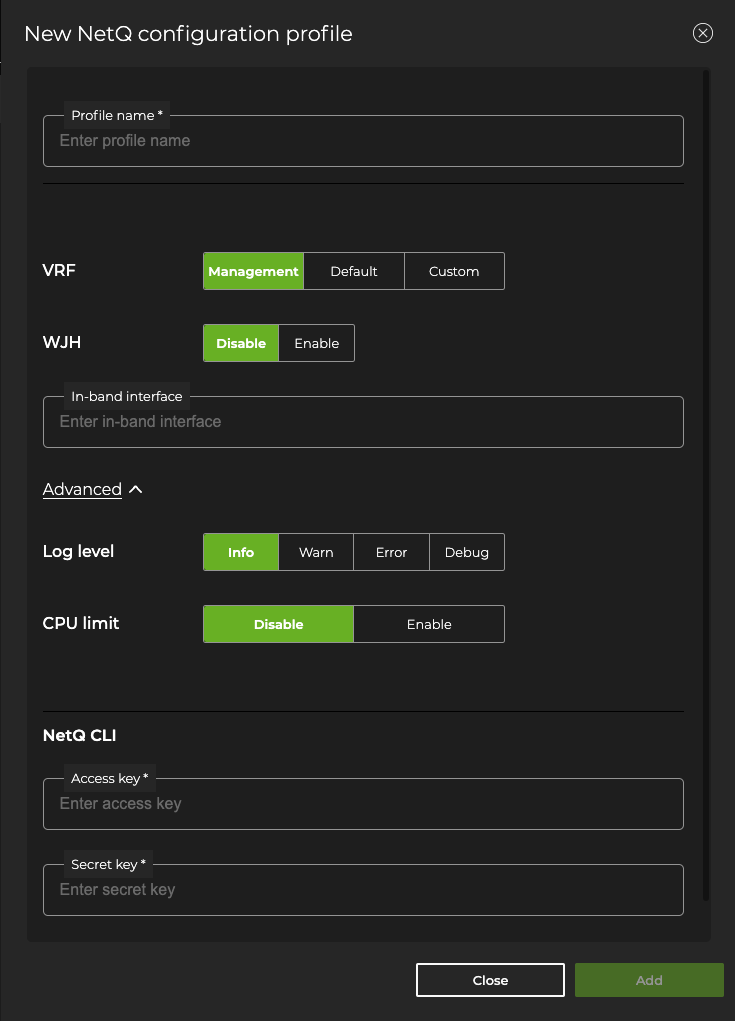Image resolution: width=735 pixels, height=1021 pixels.
Task: Enable the CPU limit
Action: (x=428, y=623)
